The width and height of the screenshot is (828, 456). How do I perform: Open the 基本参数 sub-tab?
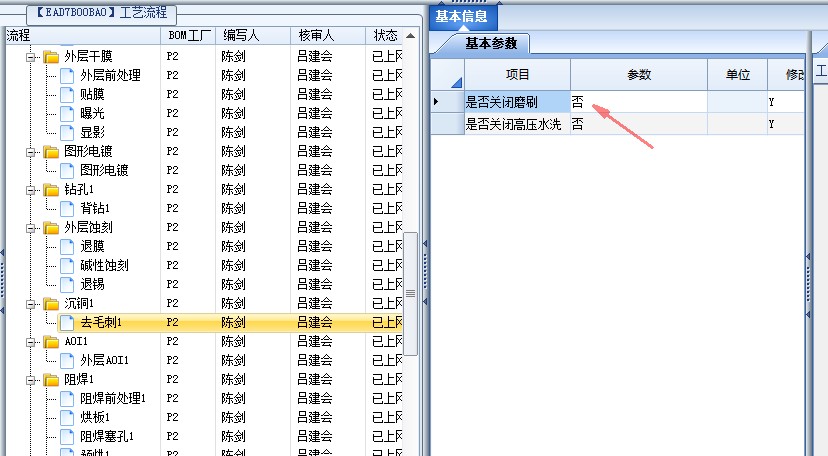491,43
